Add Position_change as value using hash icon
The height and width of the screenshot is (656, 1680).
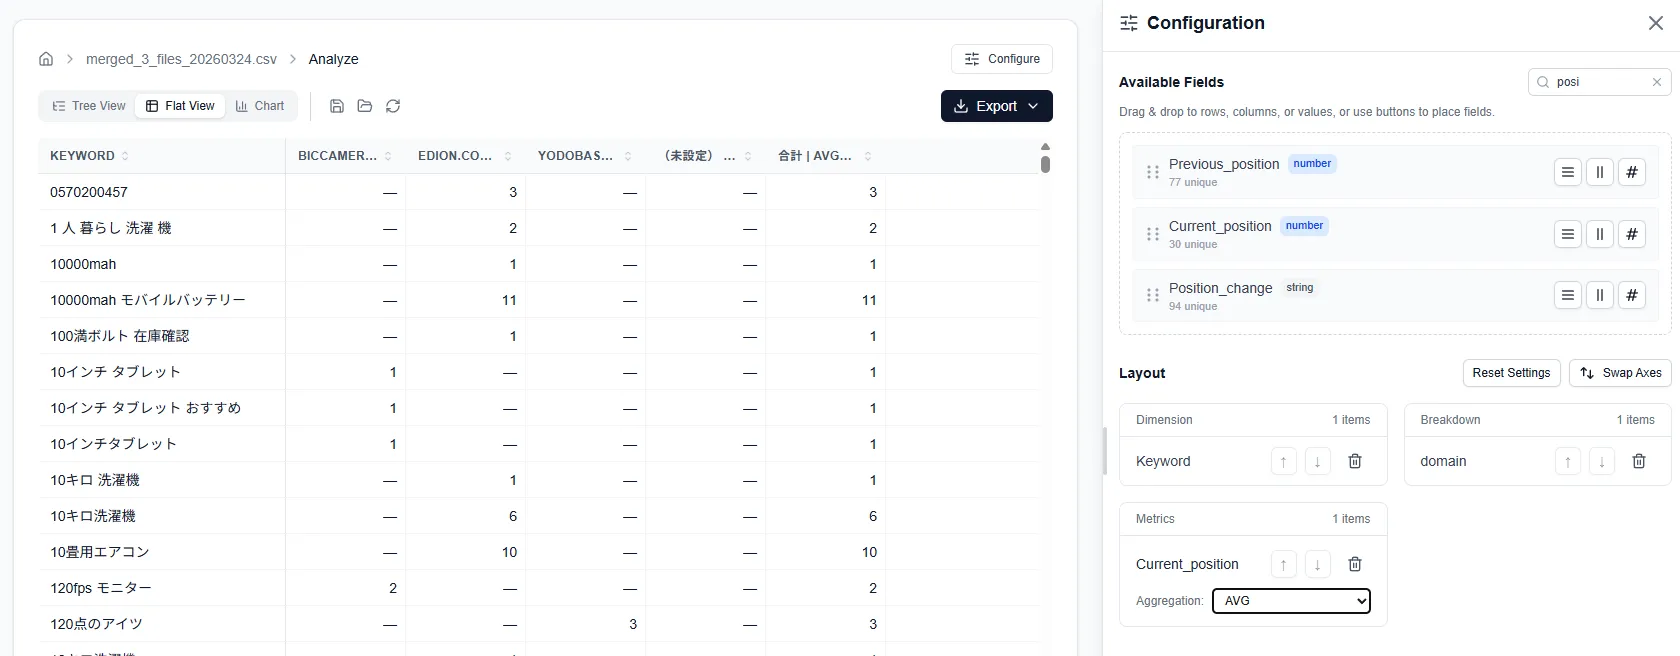coord(1632,296)
